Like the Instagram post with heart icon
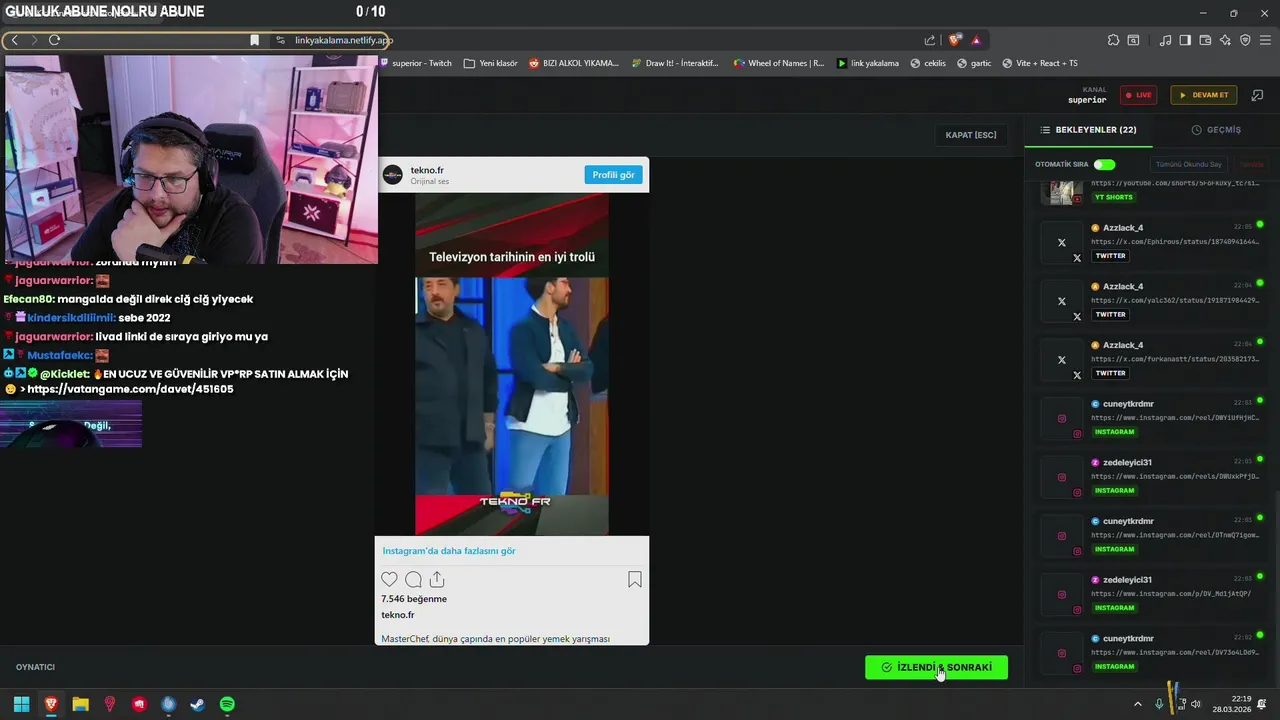1280x720 pixels. click(389, 579)
